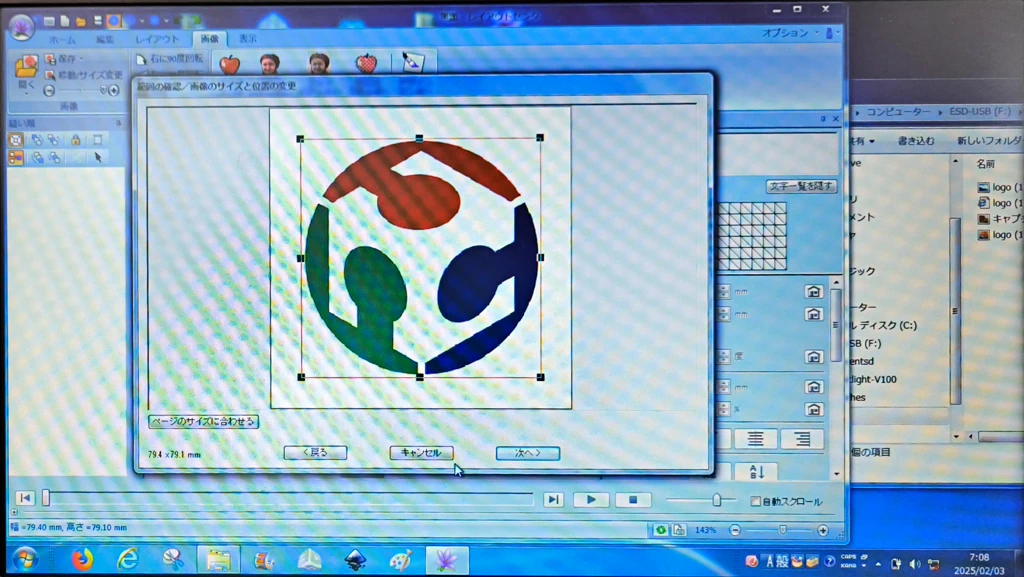Open Internet Explorer from the taskbar
Screen dimensions: 1024x577
(128, 560)
